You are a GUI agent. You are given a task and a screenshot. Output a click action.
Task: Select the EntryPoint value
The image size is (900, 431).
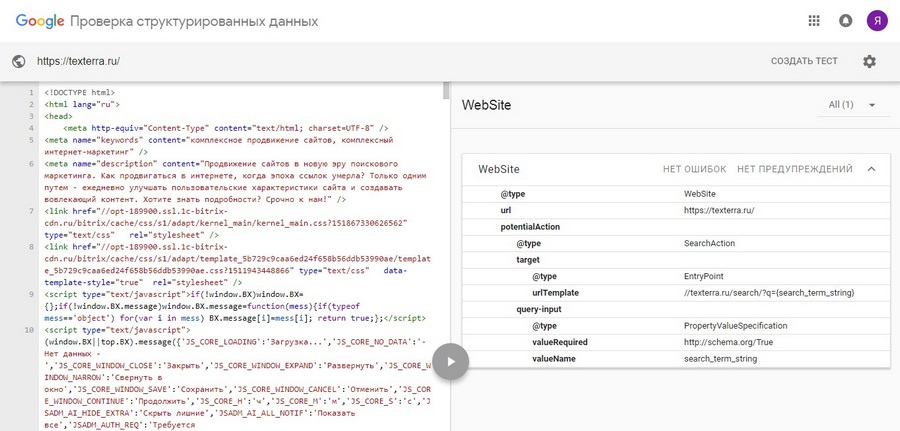click(704, 276)
